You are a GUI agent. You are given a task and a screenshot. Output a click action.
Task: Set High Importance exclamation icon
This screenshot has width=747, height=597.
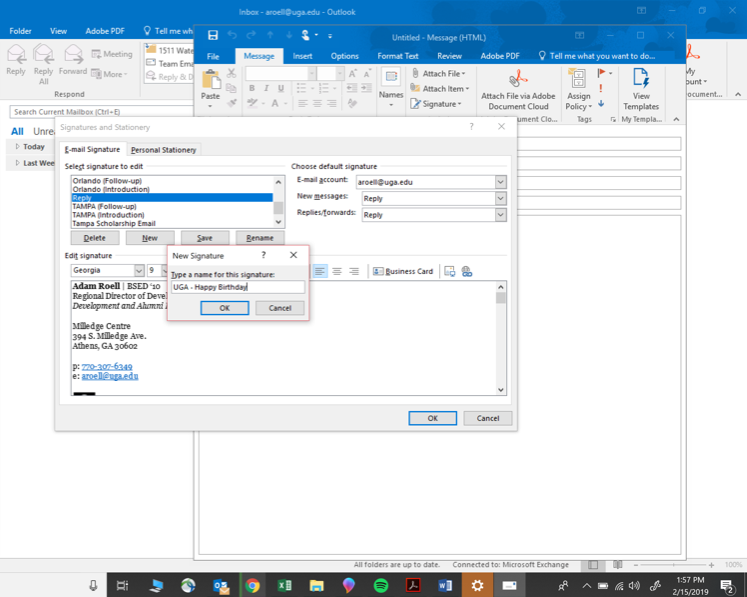point(601,88)
